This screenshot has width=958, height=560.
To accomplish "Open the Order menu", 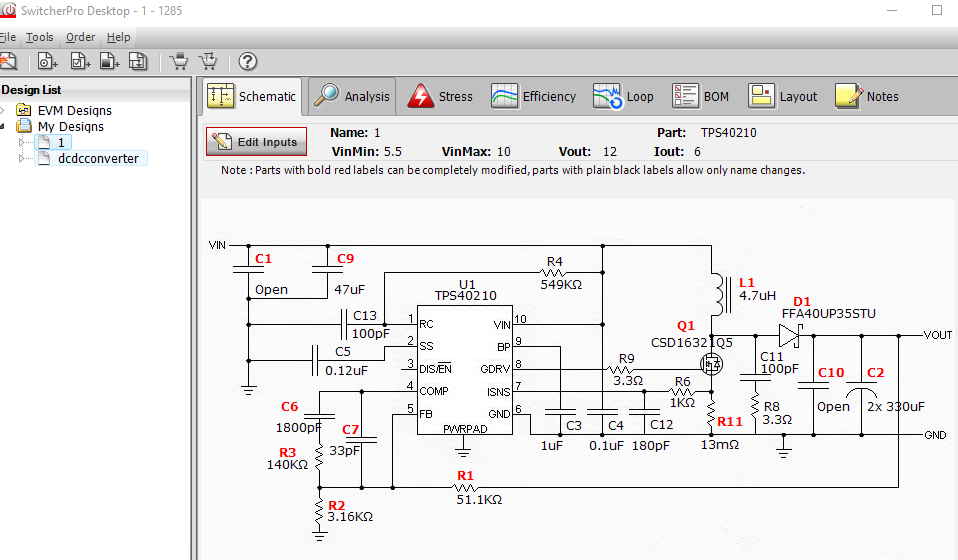I will tap(80, 37).
